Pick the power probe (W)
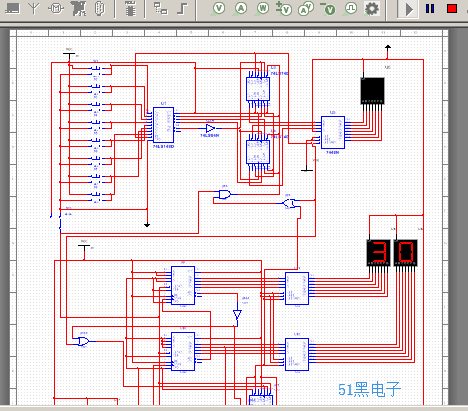The height and width of the screenshot is (411, 468). point(263,9)
